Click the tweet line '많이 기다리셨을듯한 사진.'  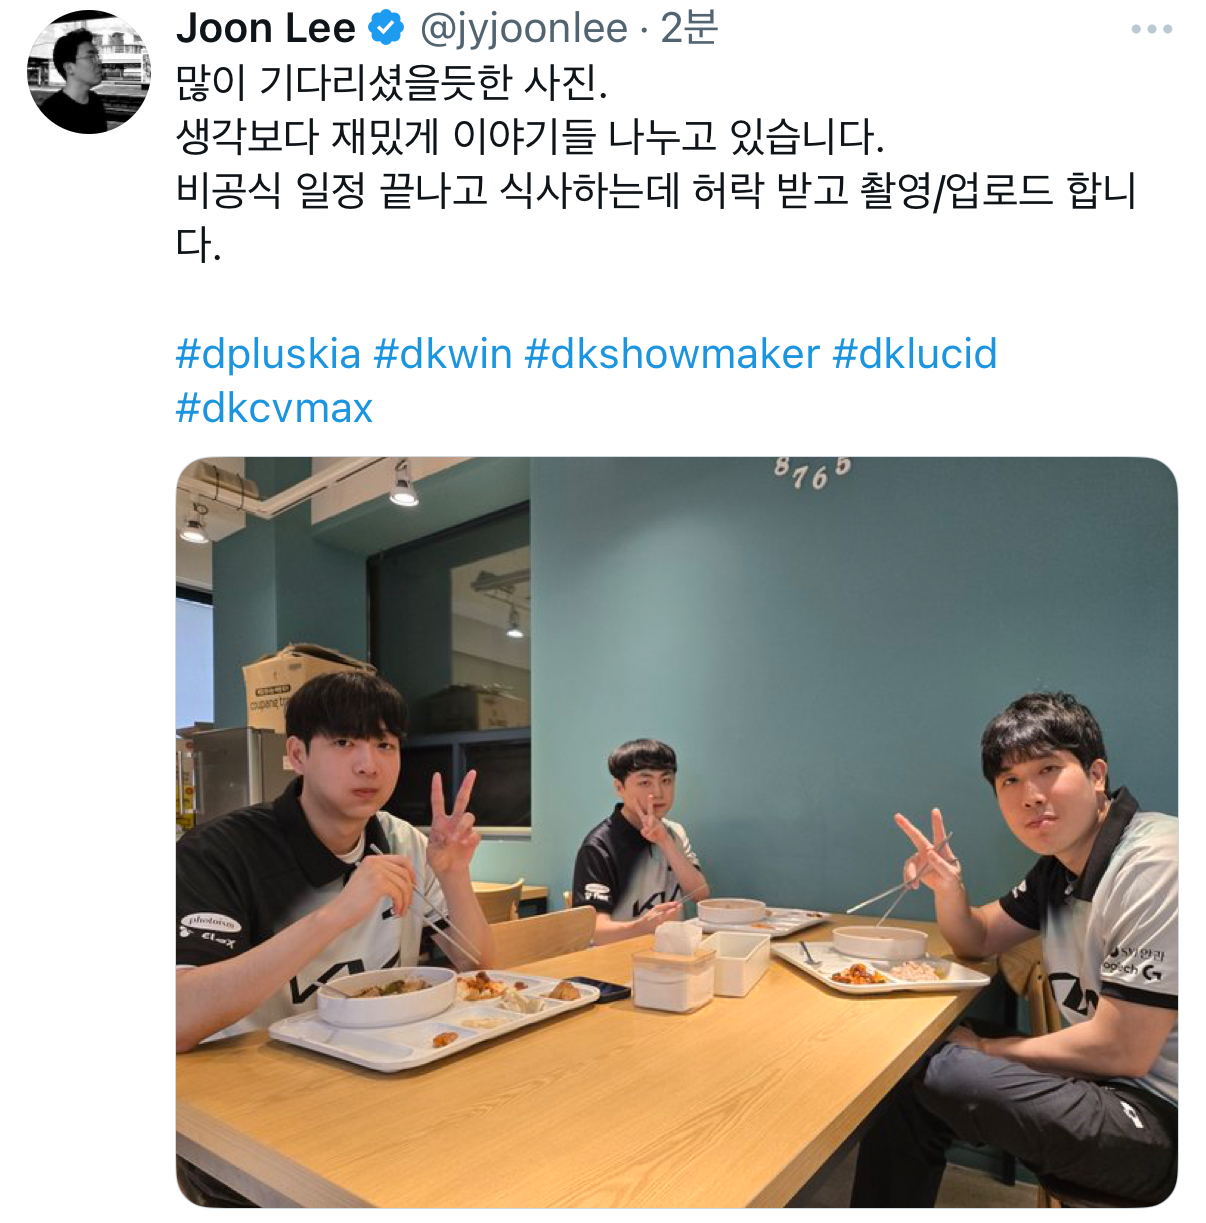392,84
